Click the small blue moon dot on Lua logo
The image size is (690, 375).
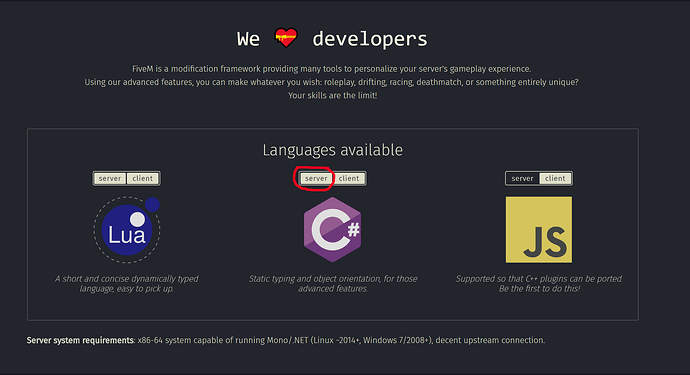(152, 205)
